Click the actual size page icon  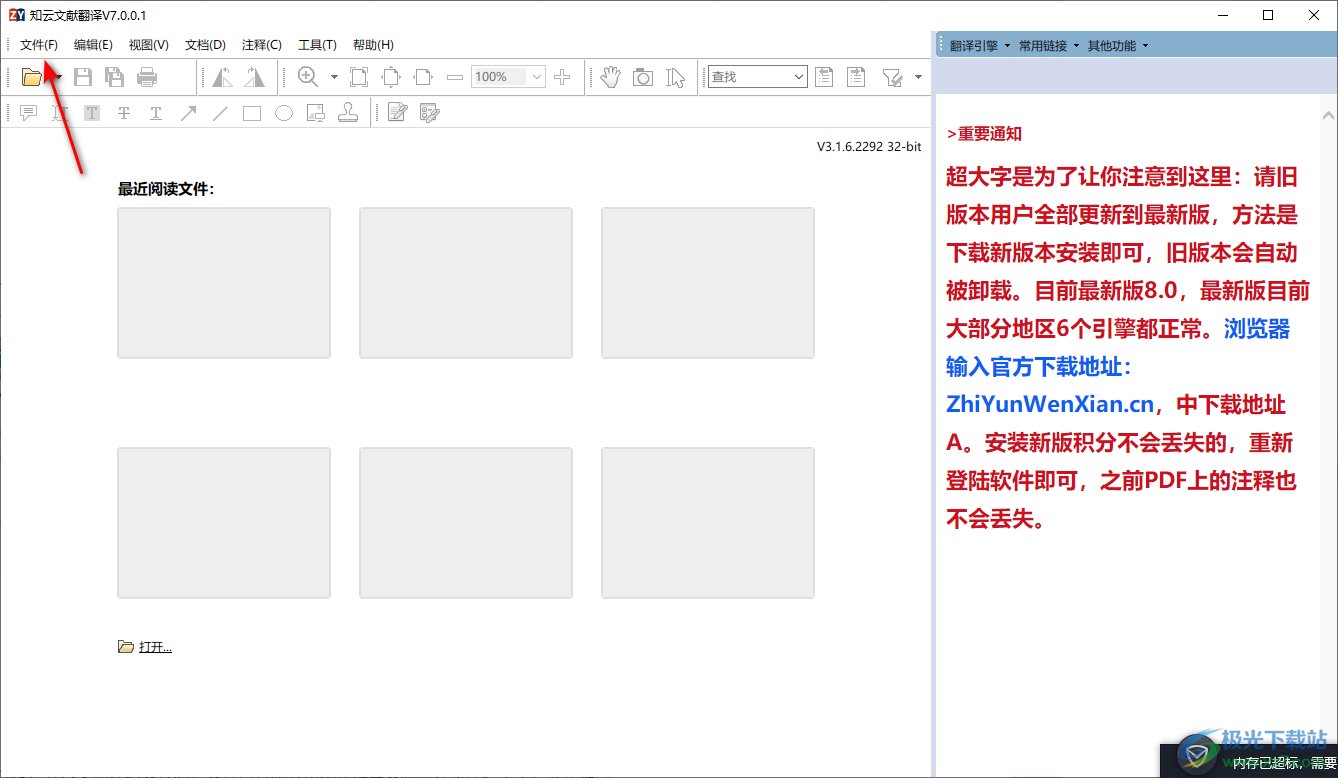point(359,77)
